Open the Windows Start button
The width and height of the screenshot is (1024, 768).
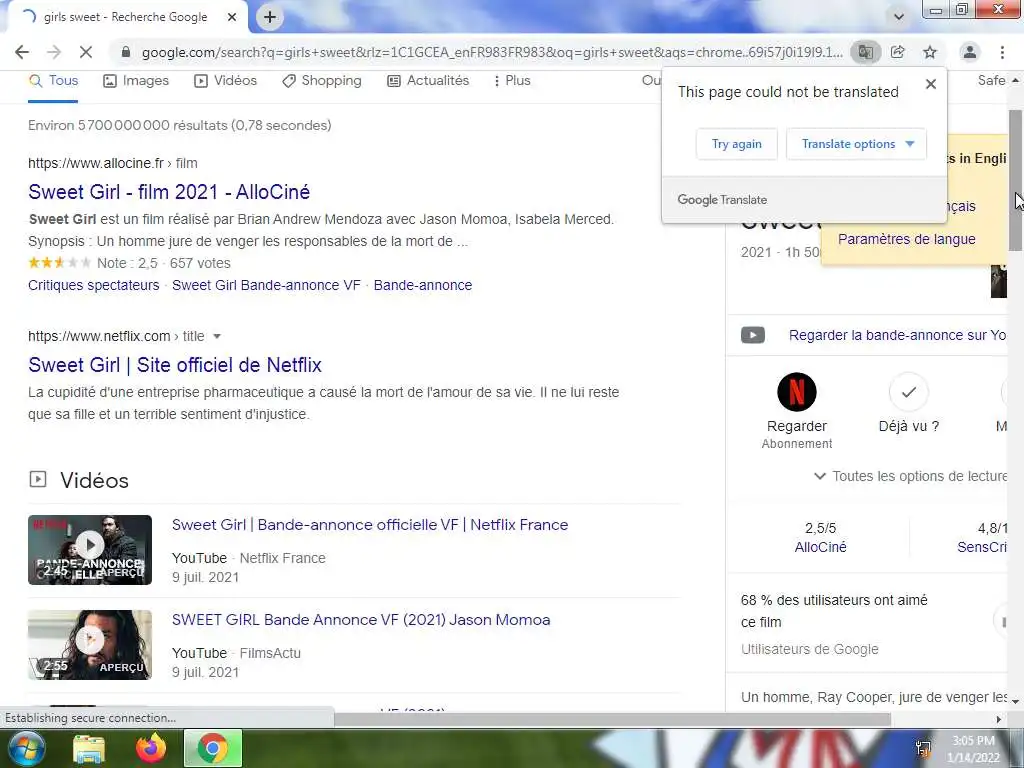(x=25, y=748)
